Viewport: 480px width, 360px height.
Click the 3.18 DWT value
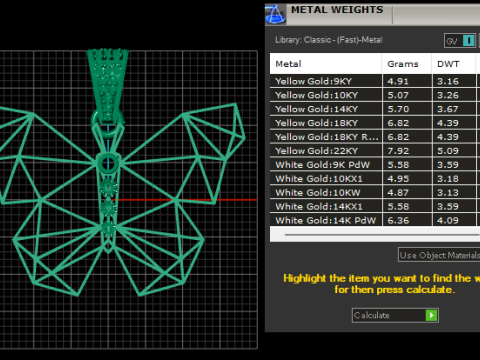(x=448, y=179)
